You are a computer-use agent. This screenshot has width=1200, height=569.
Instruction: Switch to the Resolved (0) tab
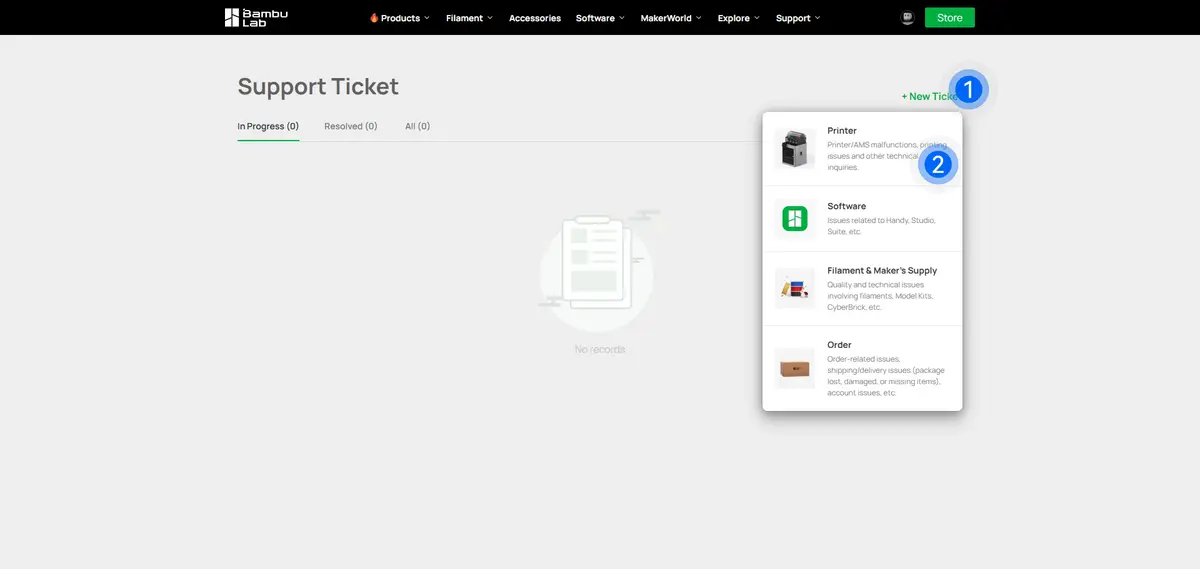(x=351, y=126)
